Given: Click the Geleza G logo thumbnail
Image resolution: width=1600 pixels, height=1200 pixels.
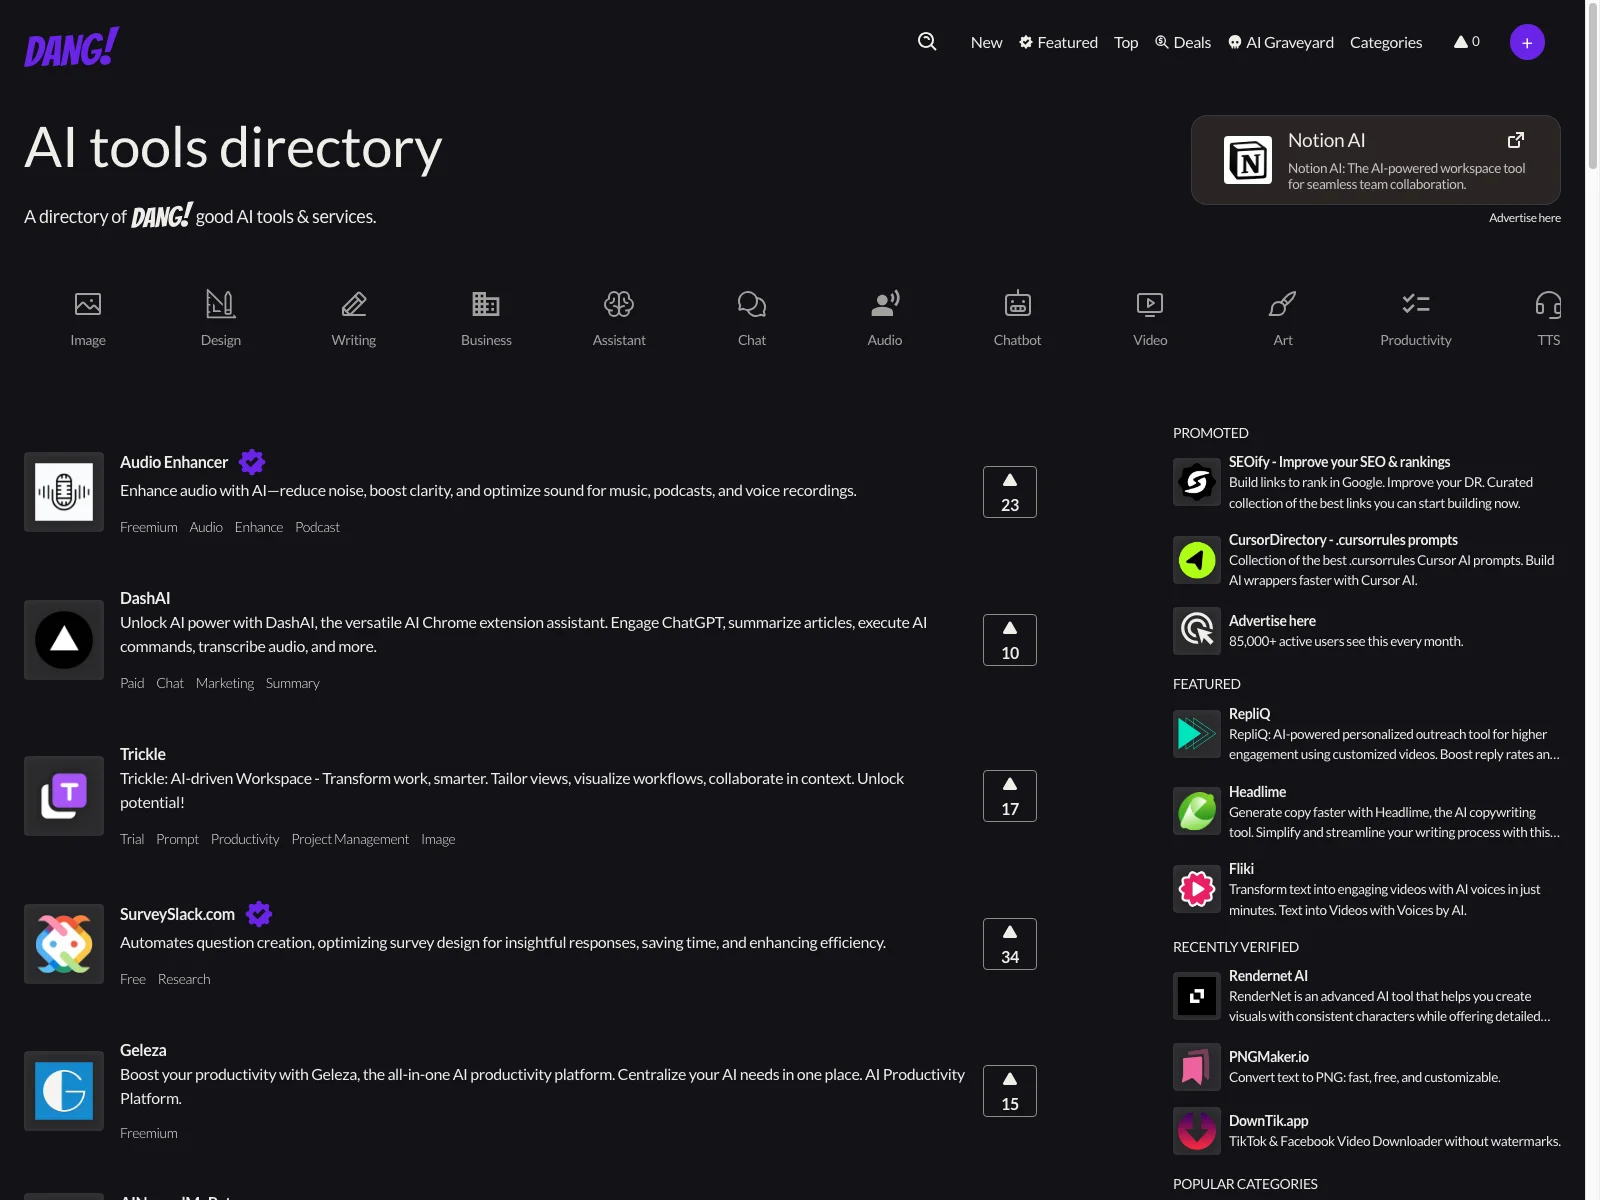Looking at the screenshot, I should click(64, 1091).
